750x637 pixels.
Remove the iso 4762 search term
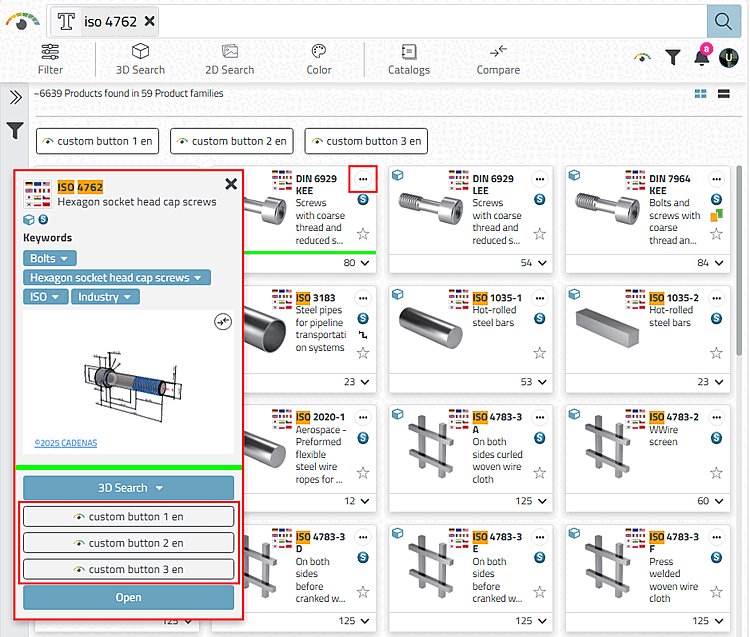click(x=150, y=22)
